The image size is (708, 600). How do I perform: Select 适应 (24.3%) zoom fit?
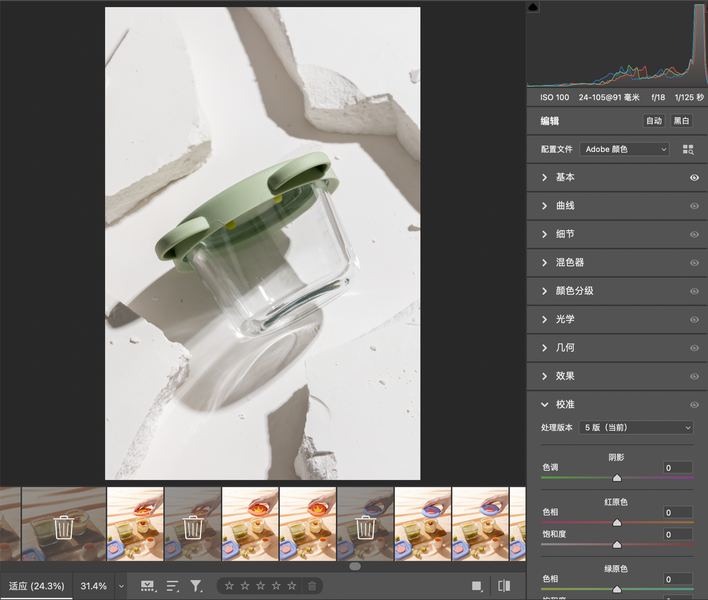pyautogui.click(x=37, y=586)
